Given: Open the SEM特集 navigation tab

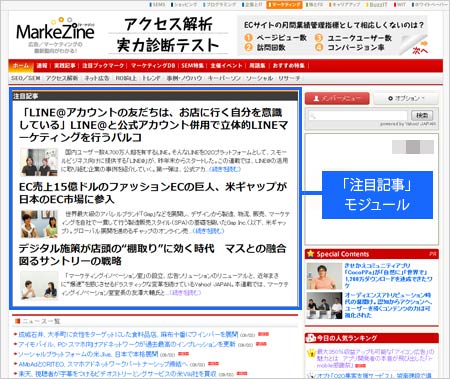Looking at the screenshot, I should 192,66.
